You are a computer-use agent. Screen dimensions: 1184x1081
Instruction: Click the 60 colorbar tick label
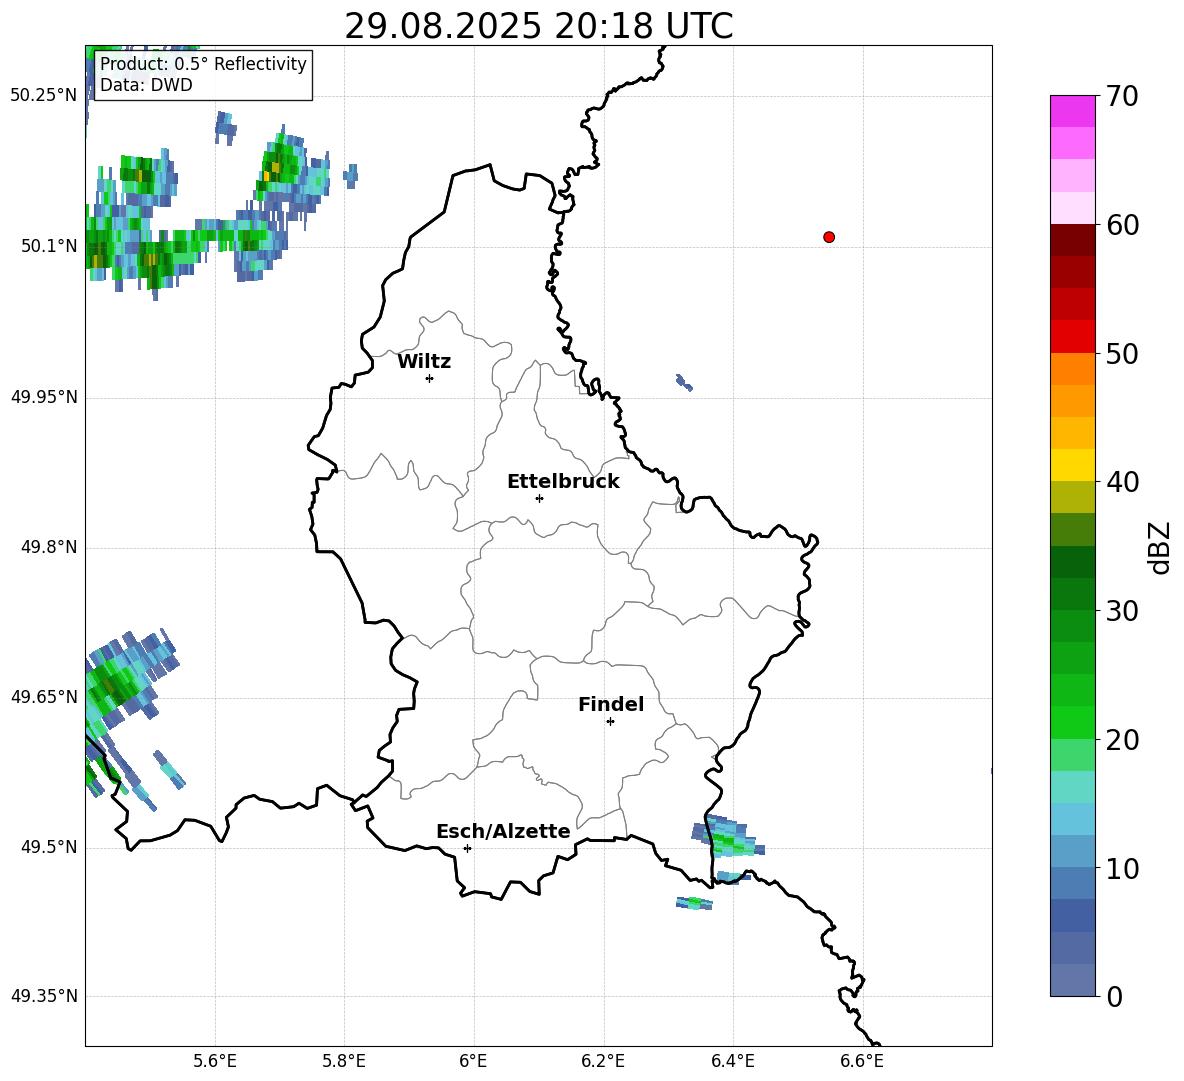(1122, 225)
